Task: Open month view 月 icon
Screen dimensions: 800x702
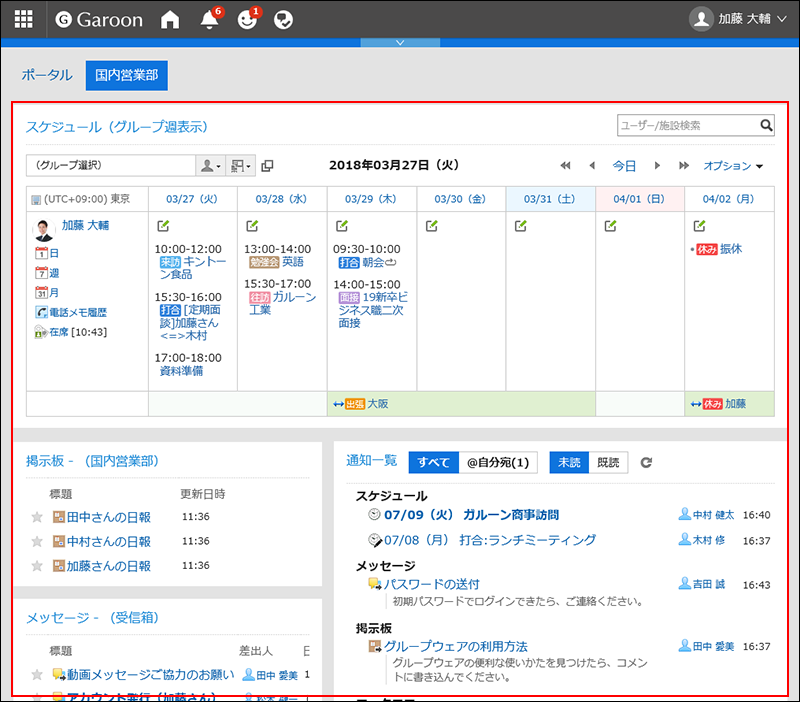Action: coord(46,292)
